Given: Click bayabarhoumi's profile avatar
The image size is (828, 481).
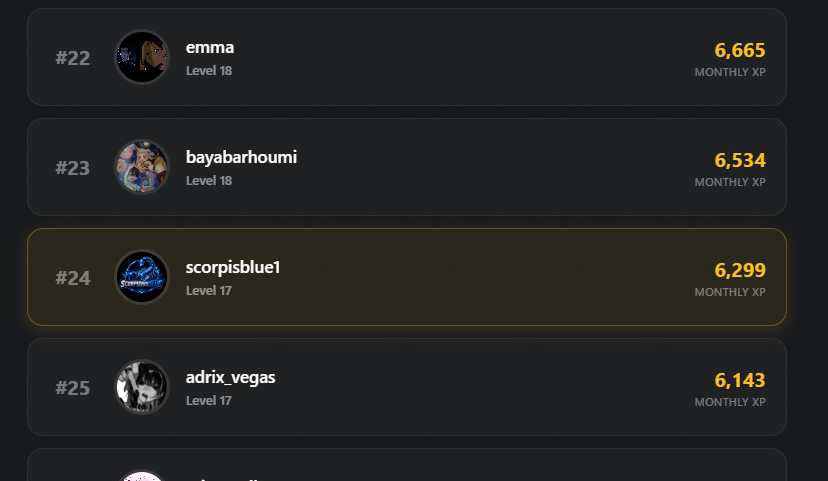Looking at the screenshot, I should [x=142, y=167].
